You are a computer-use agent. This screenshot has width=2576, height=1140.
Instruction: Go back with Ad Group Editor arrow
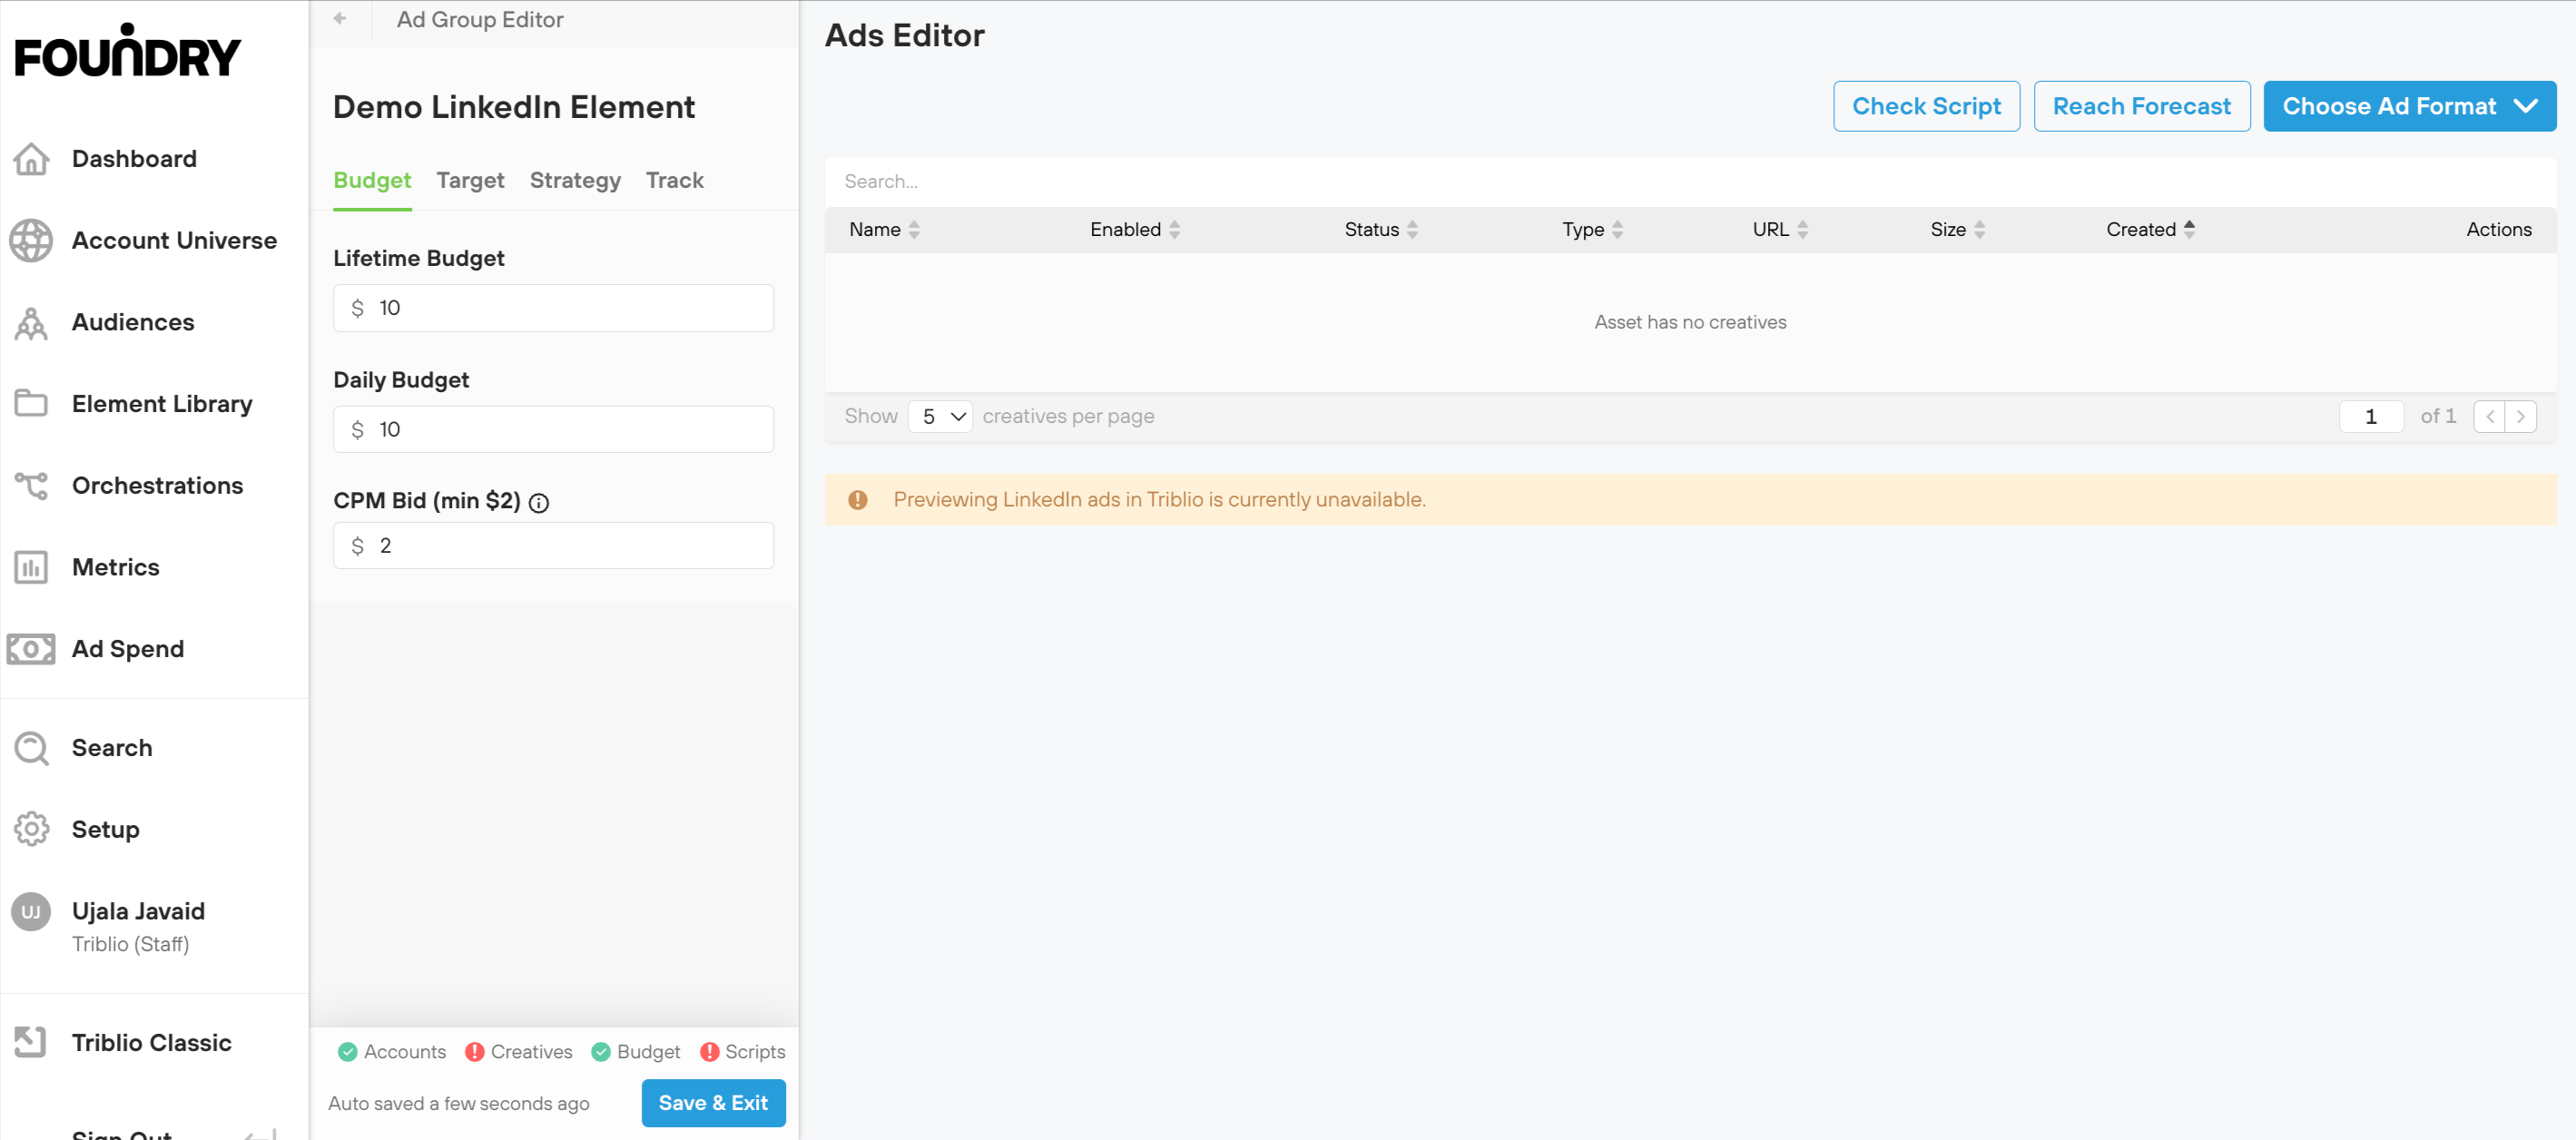point(340,19)
